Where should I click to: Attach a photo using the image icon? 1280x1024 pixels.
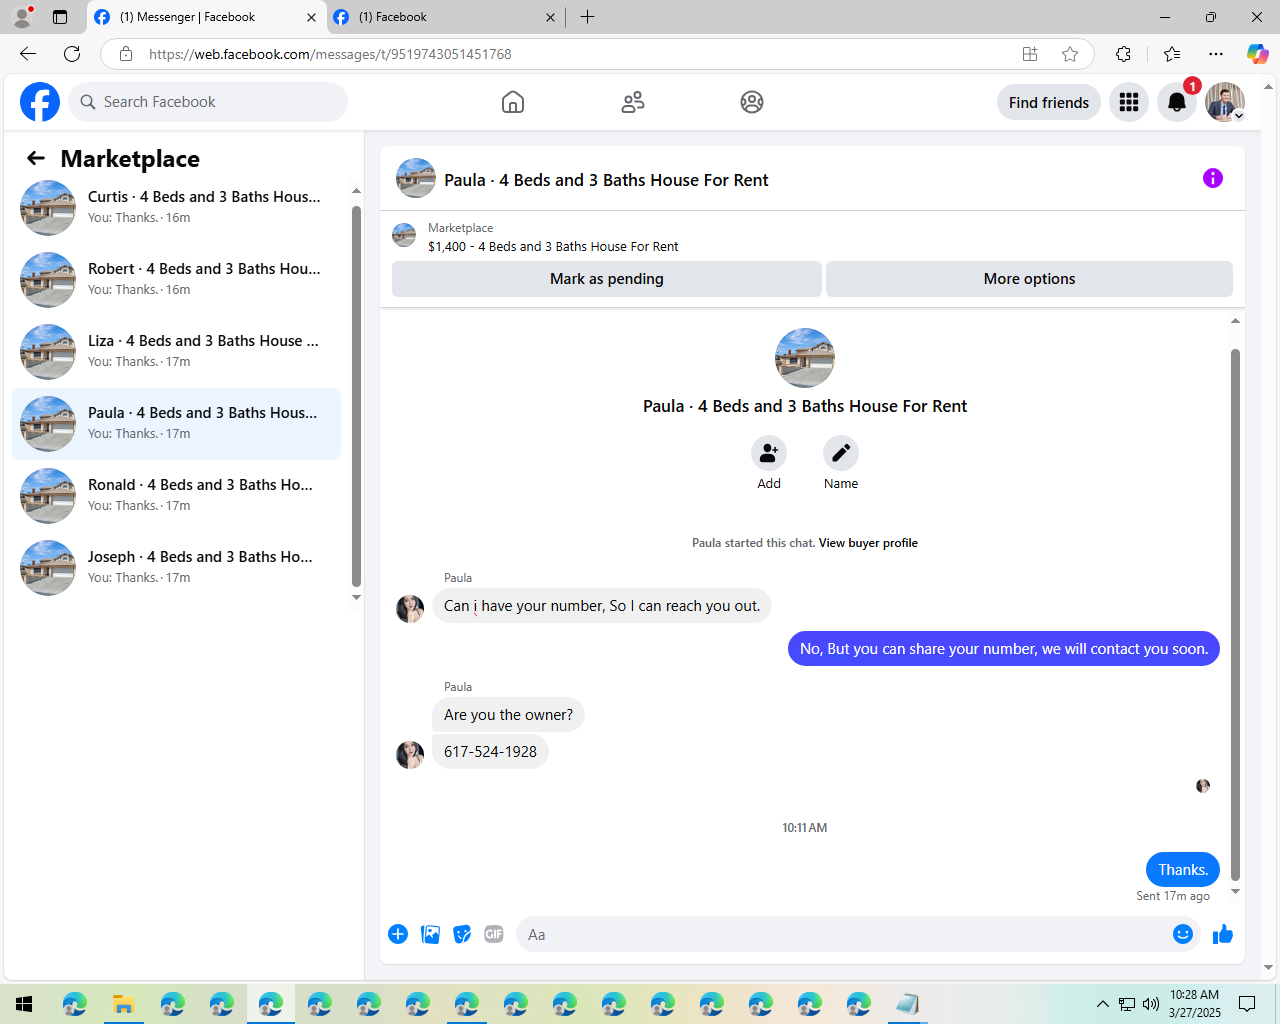point(430,934)
